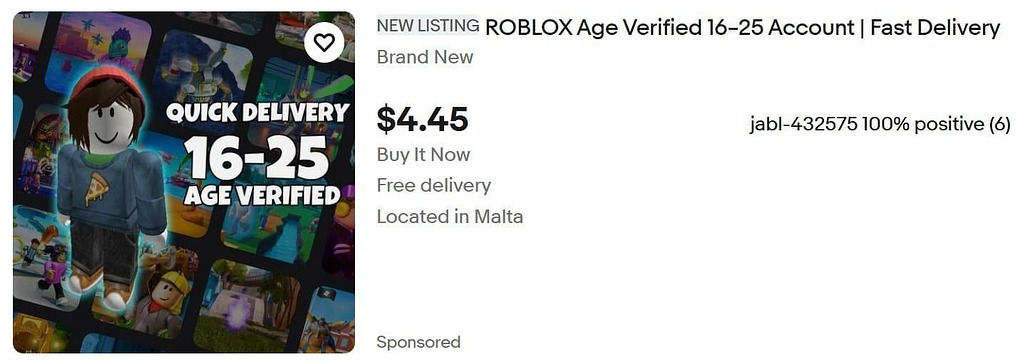Screen dimensions: 1035x361
Task: Click the Buy It Now label
Action: [x=423, y=155]
